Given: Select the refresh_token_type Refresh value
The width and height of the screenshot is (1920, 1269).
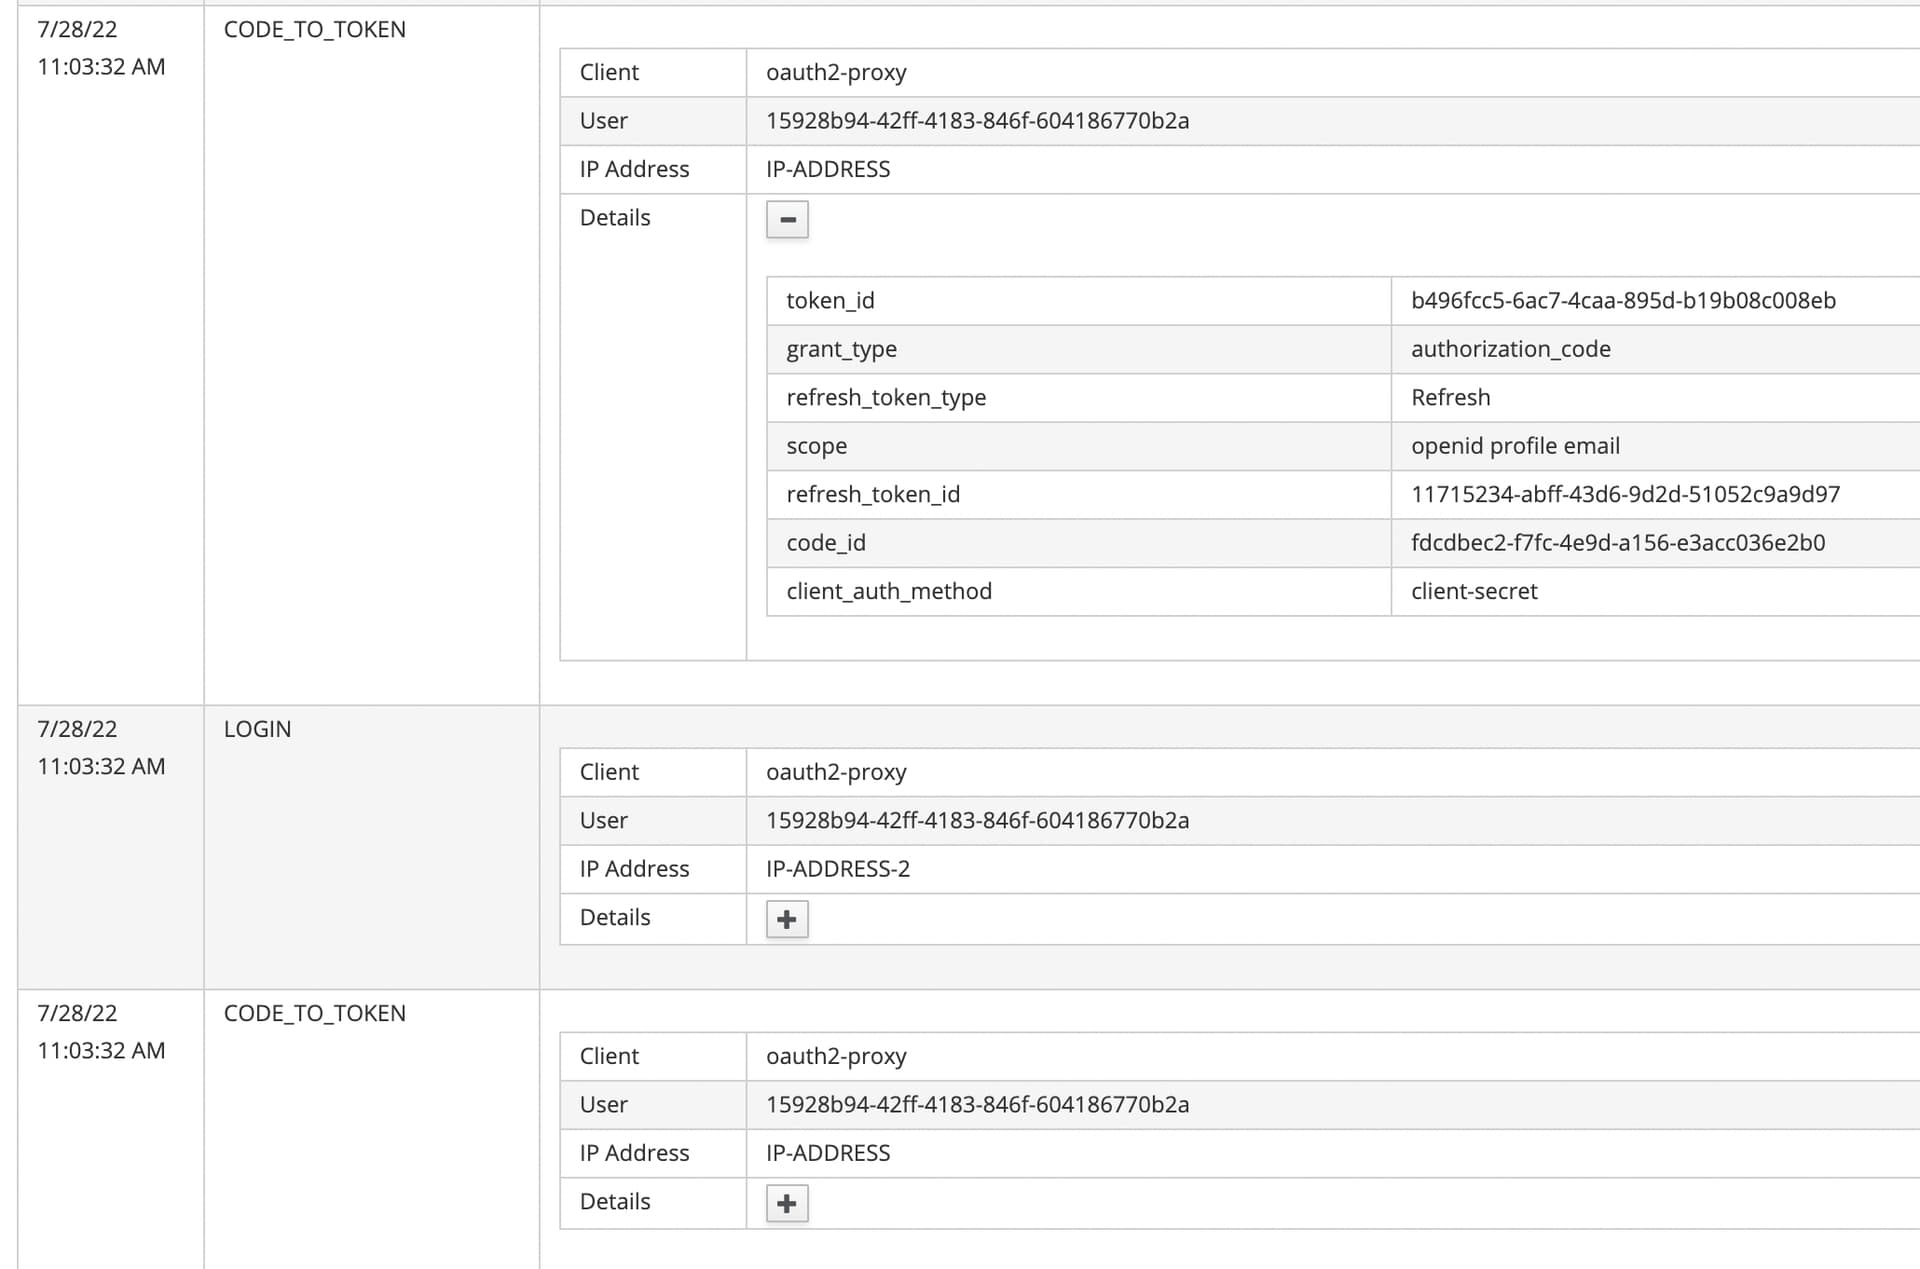Looking at the screenshot, I should (x=1450, y=397).
